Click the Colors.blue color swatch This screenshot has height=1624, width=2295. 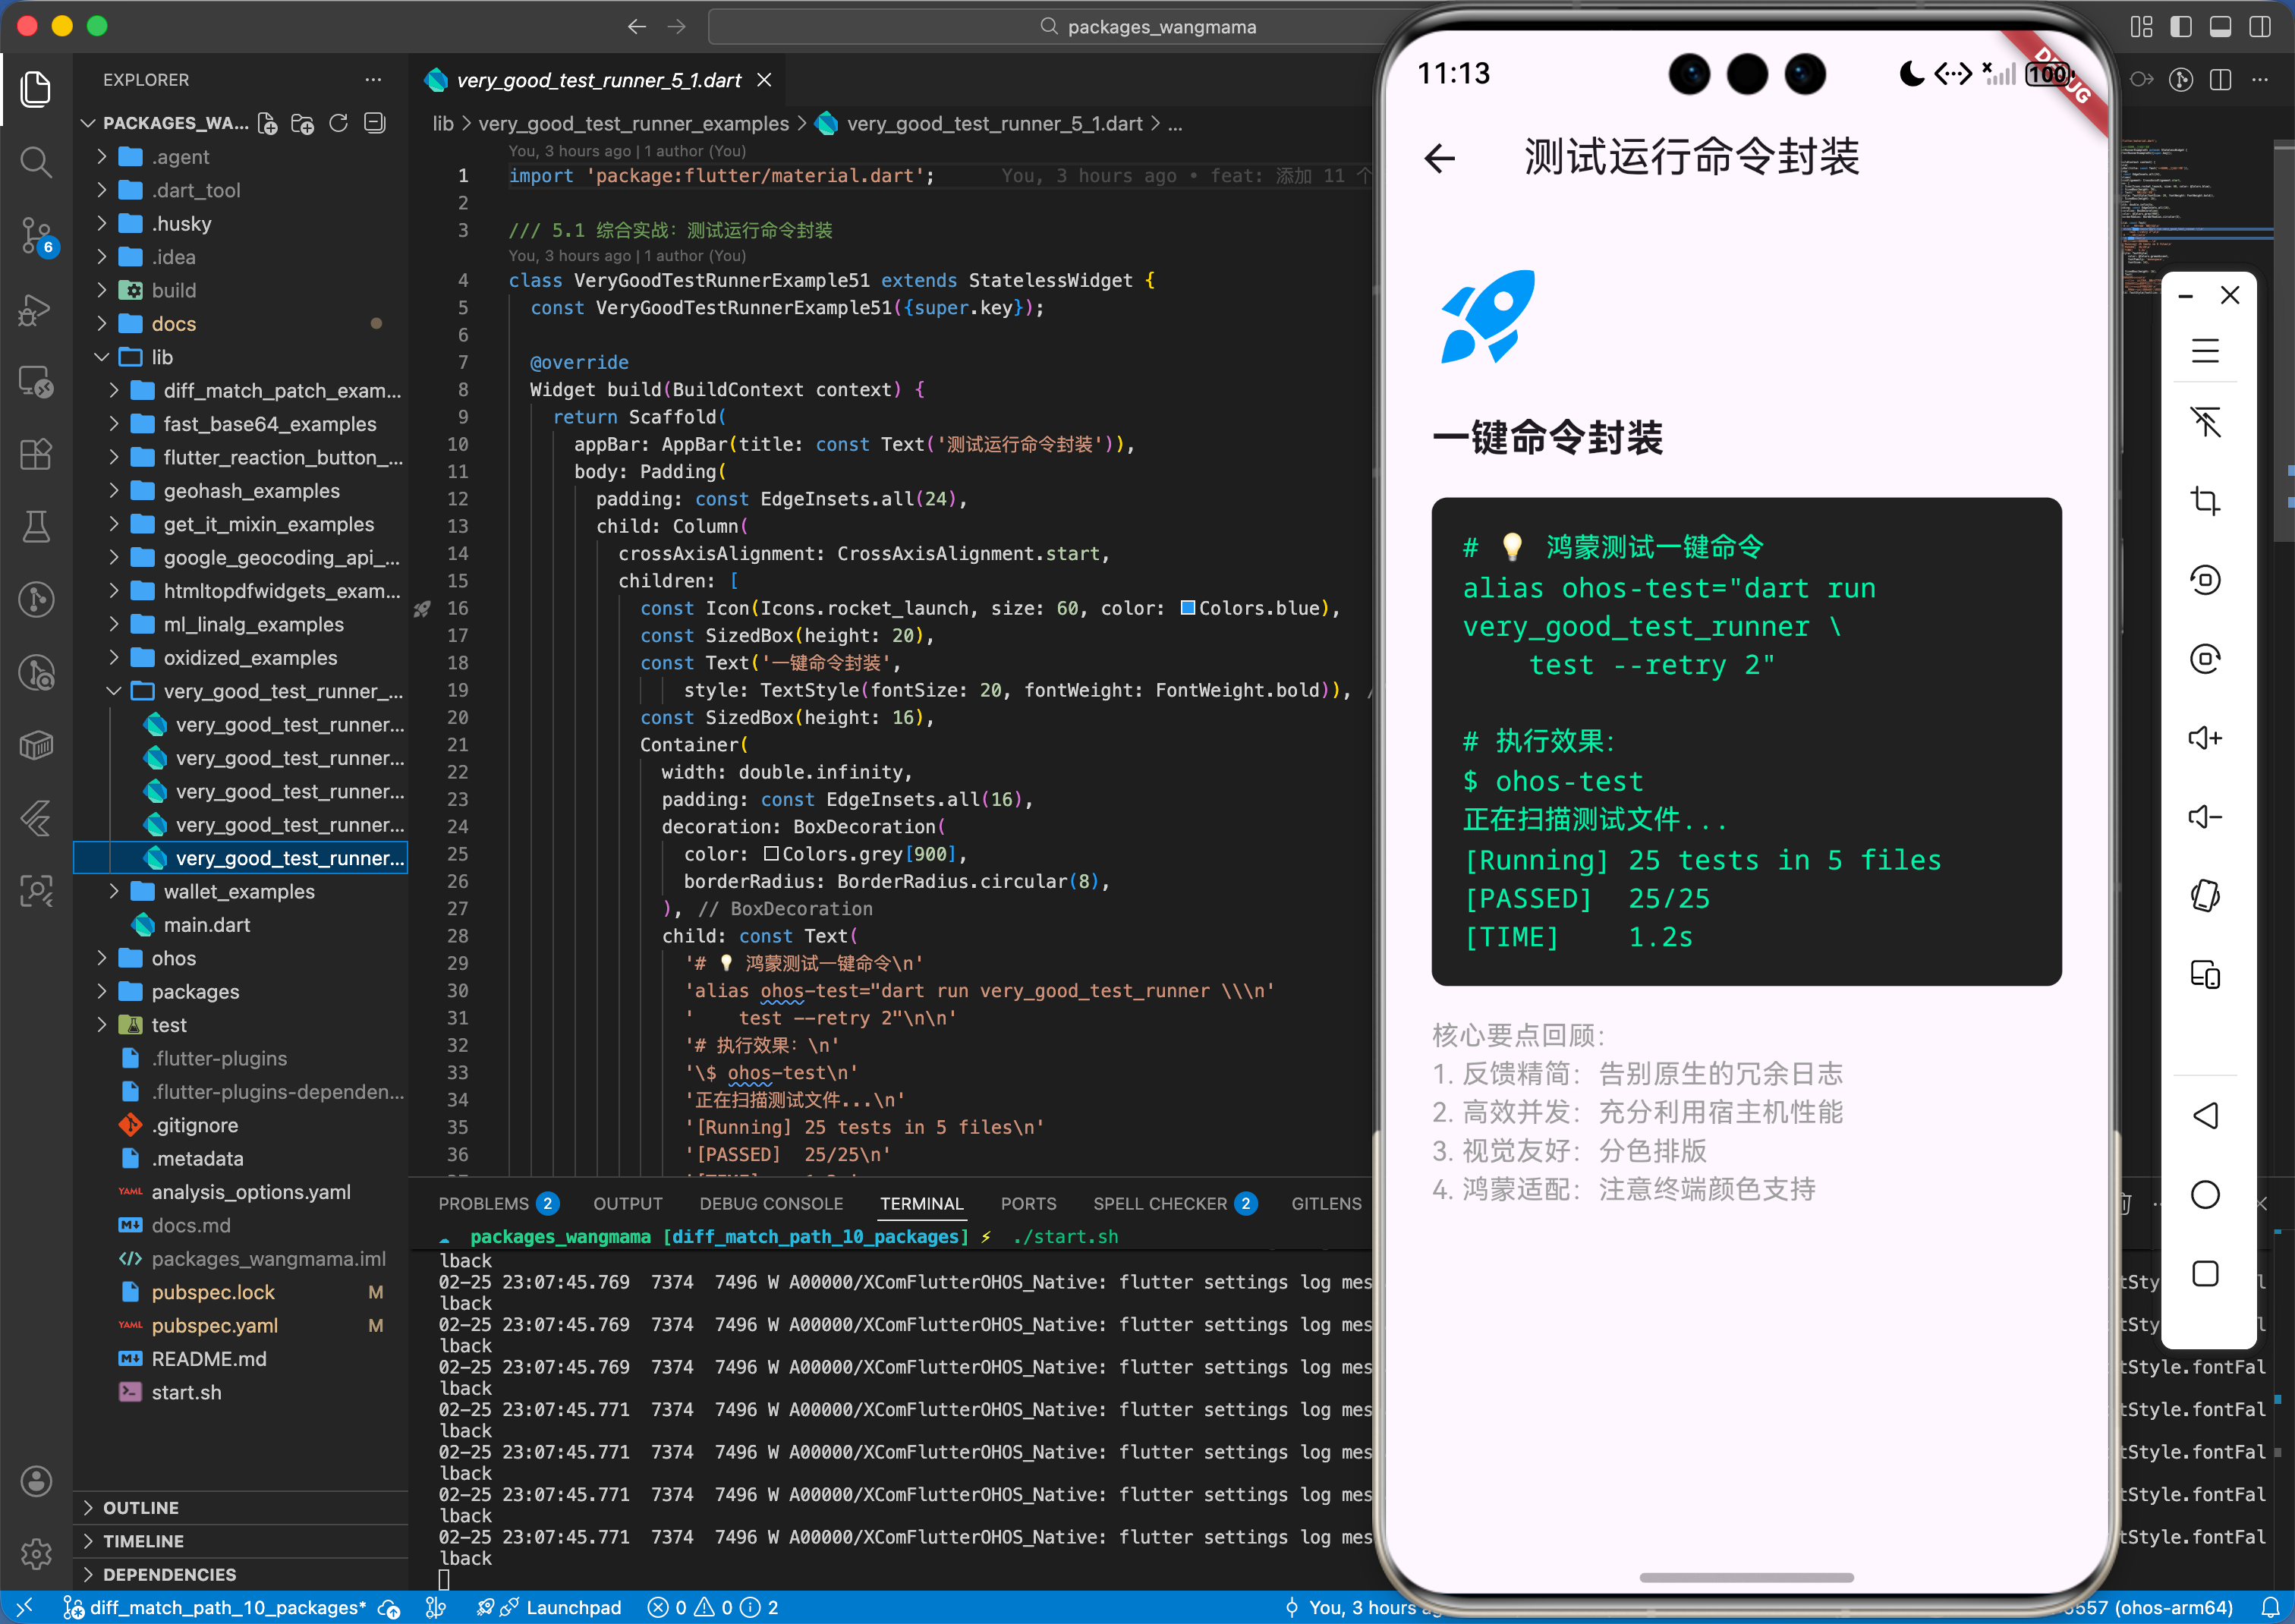tap(1188, 608)
